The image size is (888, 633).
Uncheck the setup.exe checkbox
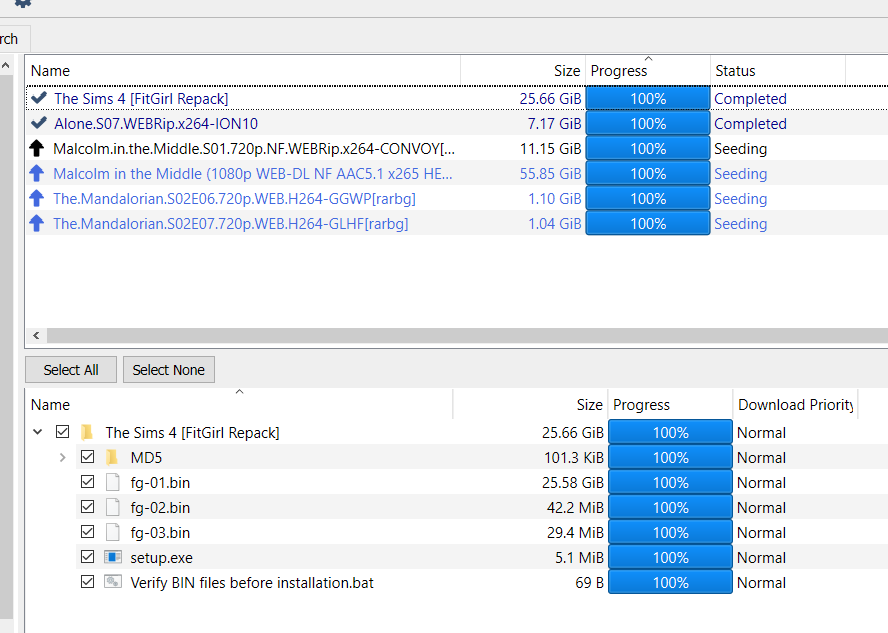[x=87, y=557]
